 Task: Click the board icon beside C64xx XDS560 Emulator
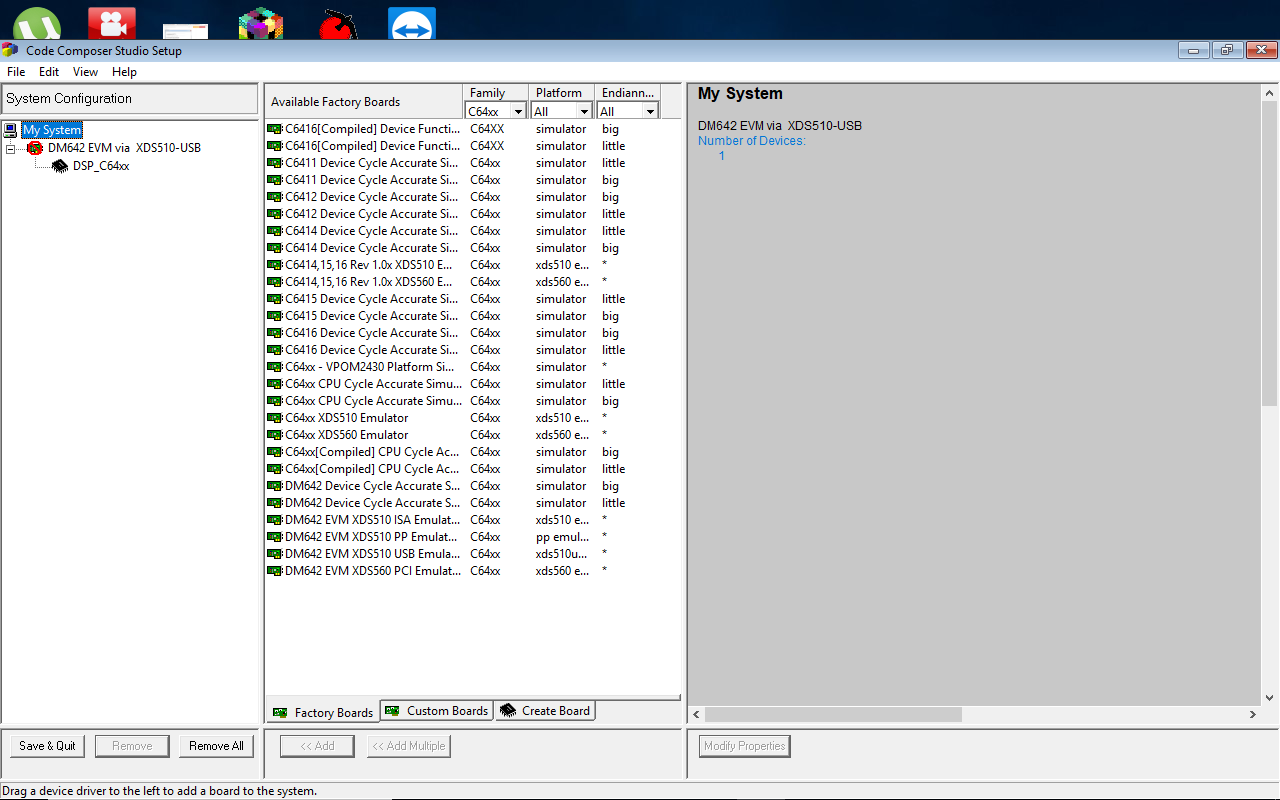coord(275,435)
